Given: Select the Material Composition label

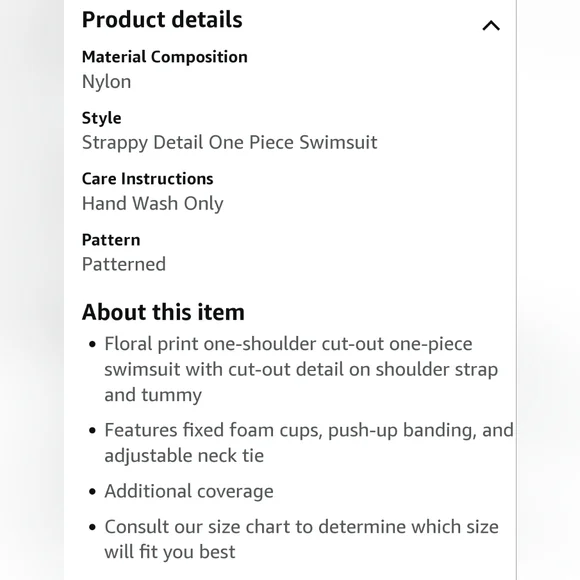Looking at the screenshot, I should click(165, 57).
